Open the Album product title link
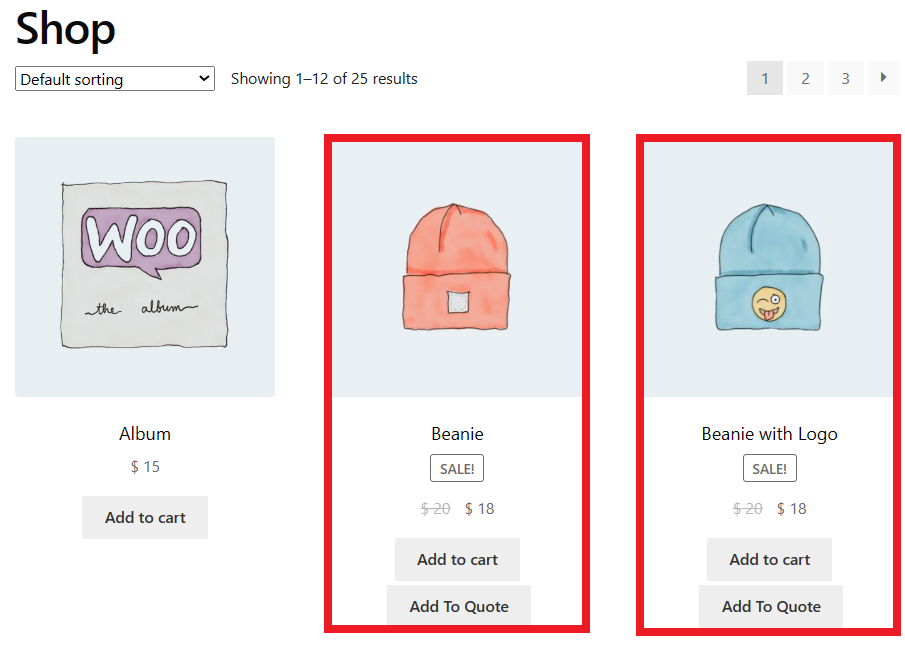The height and width of the screenshot is (656, 905). click(144, 433)
